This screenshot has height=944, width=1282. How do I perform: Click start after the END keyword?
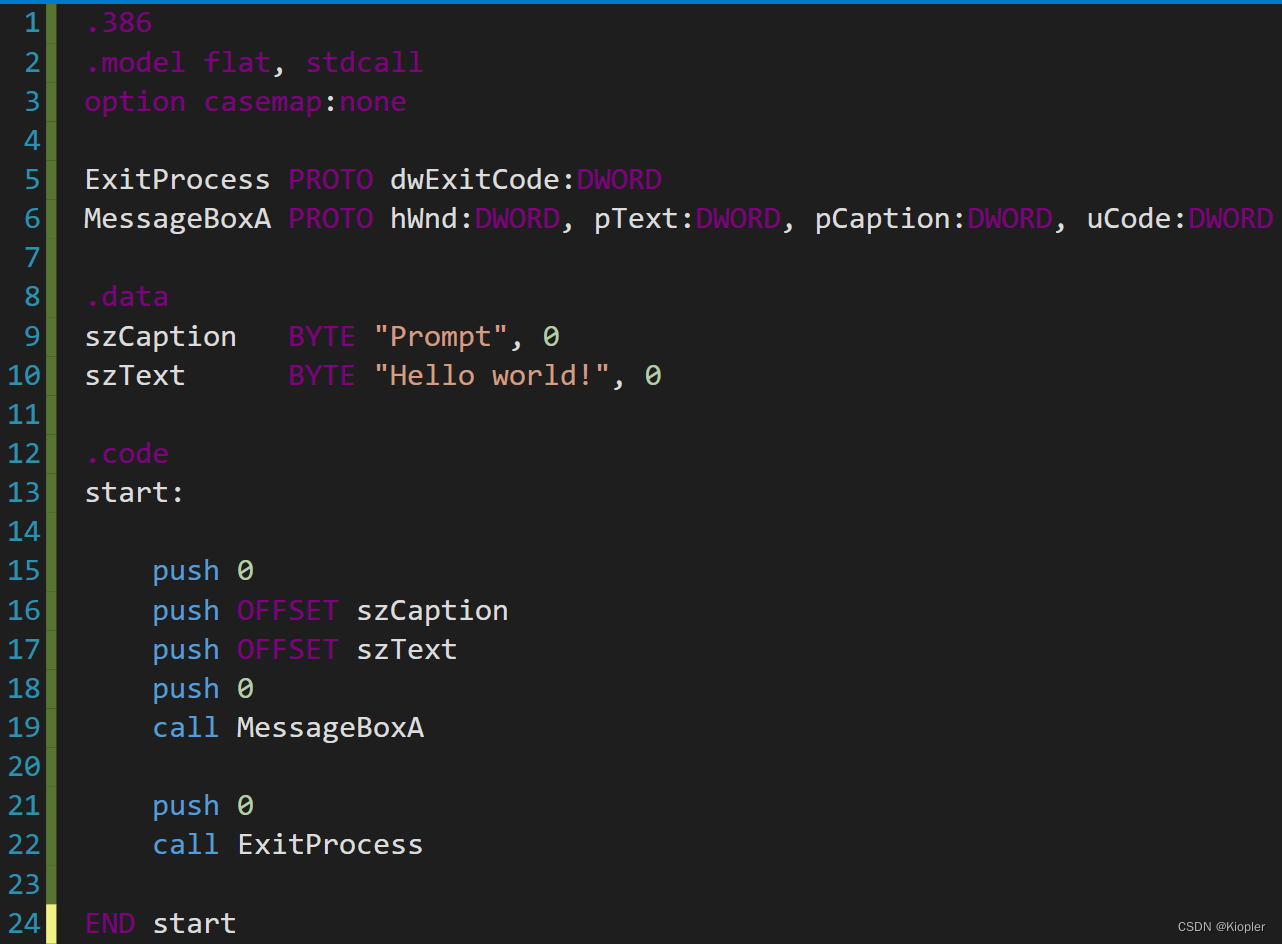194,923
